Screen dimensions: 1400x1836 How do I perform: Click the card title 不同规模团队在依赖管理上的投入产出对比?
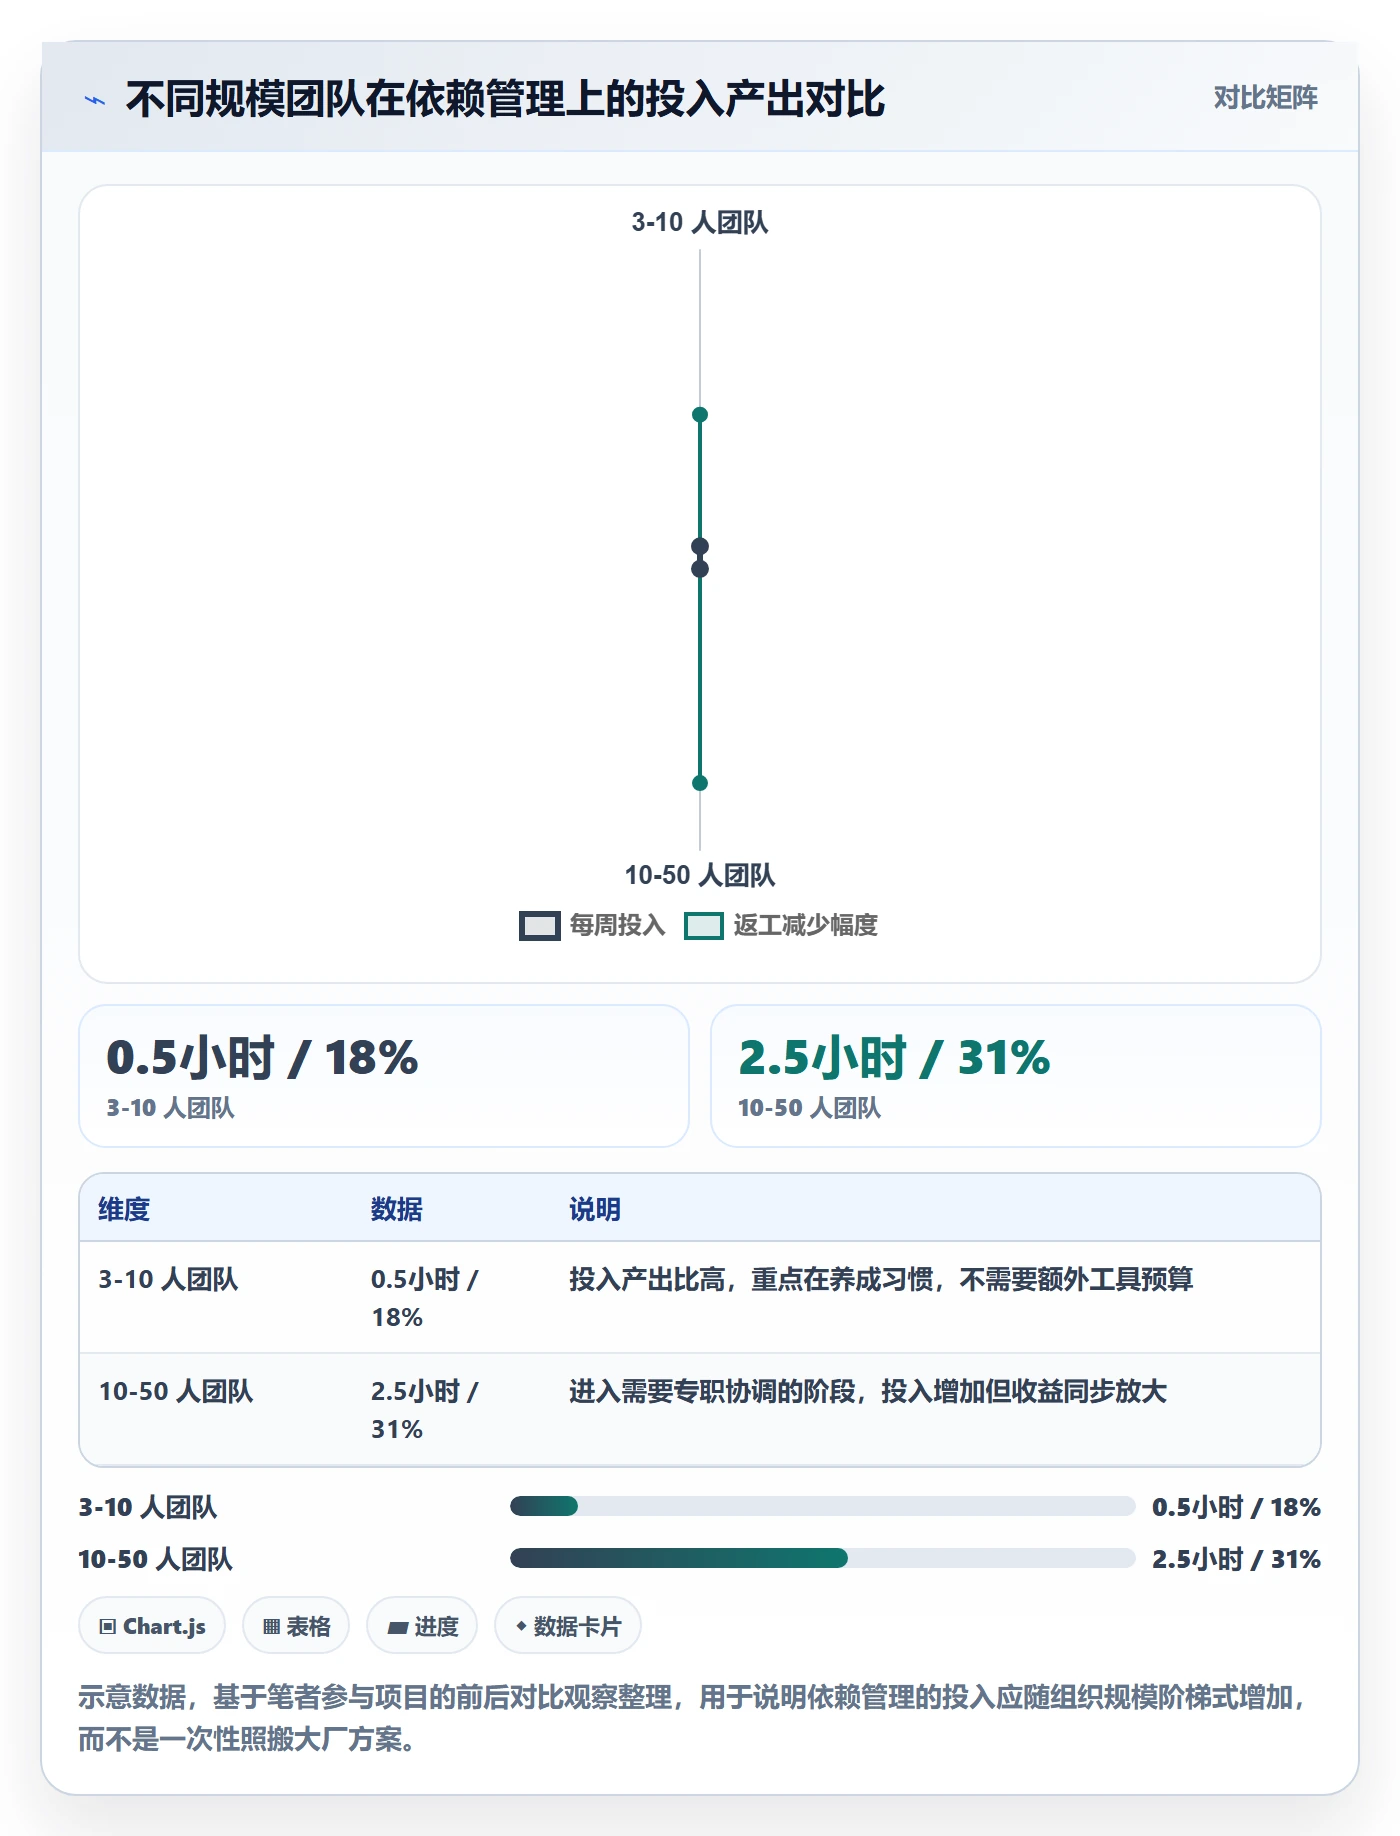pos(506,99)
